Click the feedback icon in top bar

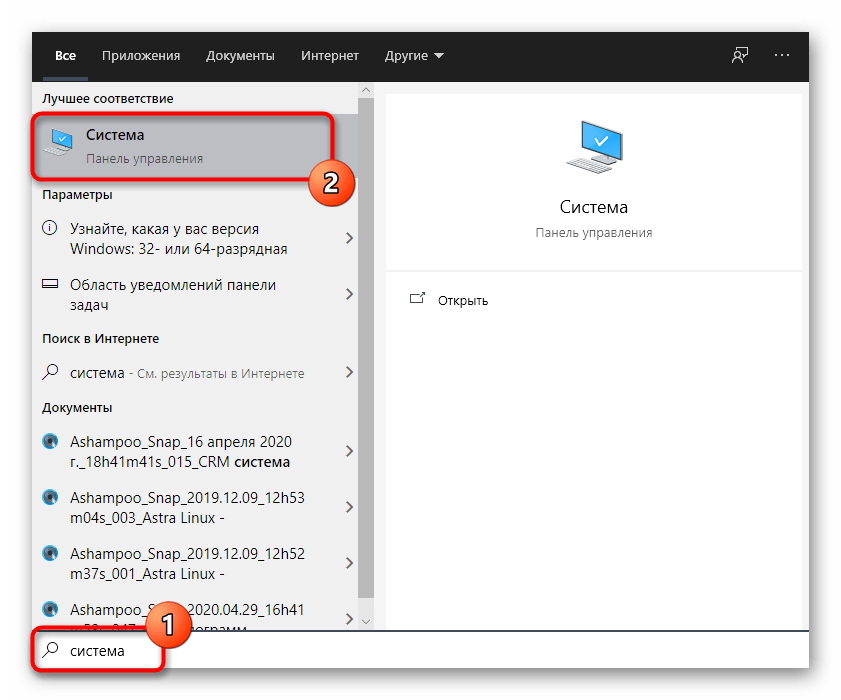click(x=739, y=56)
